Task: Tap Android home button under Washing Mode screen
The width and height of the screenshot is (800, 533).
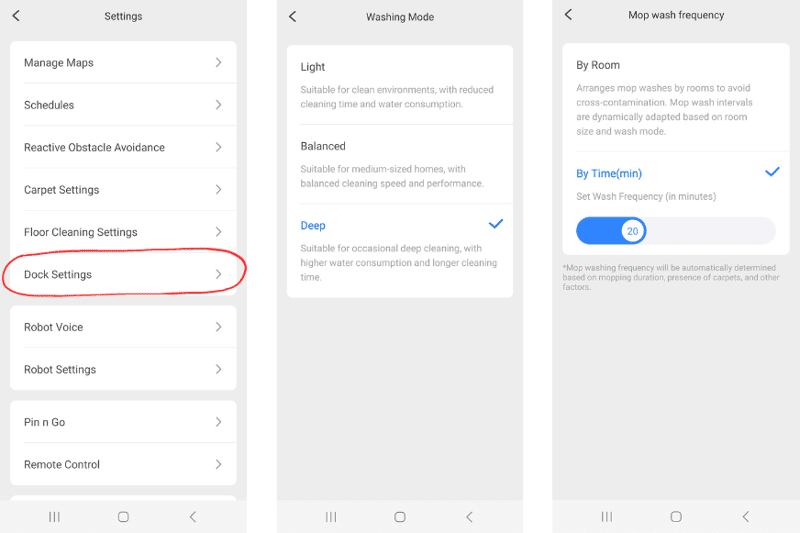Action: 400,517
